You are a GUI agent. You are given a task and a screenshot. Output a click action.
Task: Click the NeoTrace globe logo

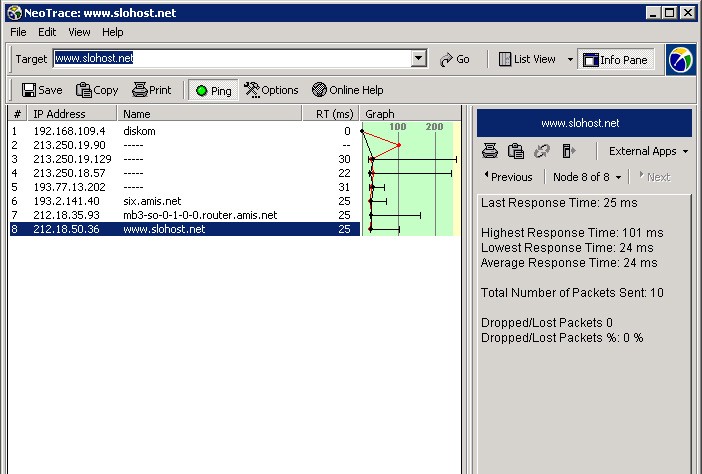(x=680, y=59)
